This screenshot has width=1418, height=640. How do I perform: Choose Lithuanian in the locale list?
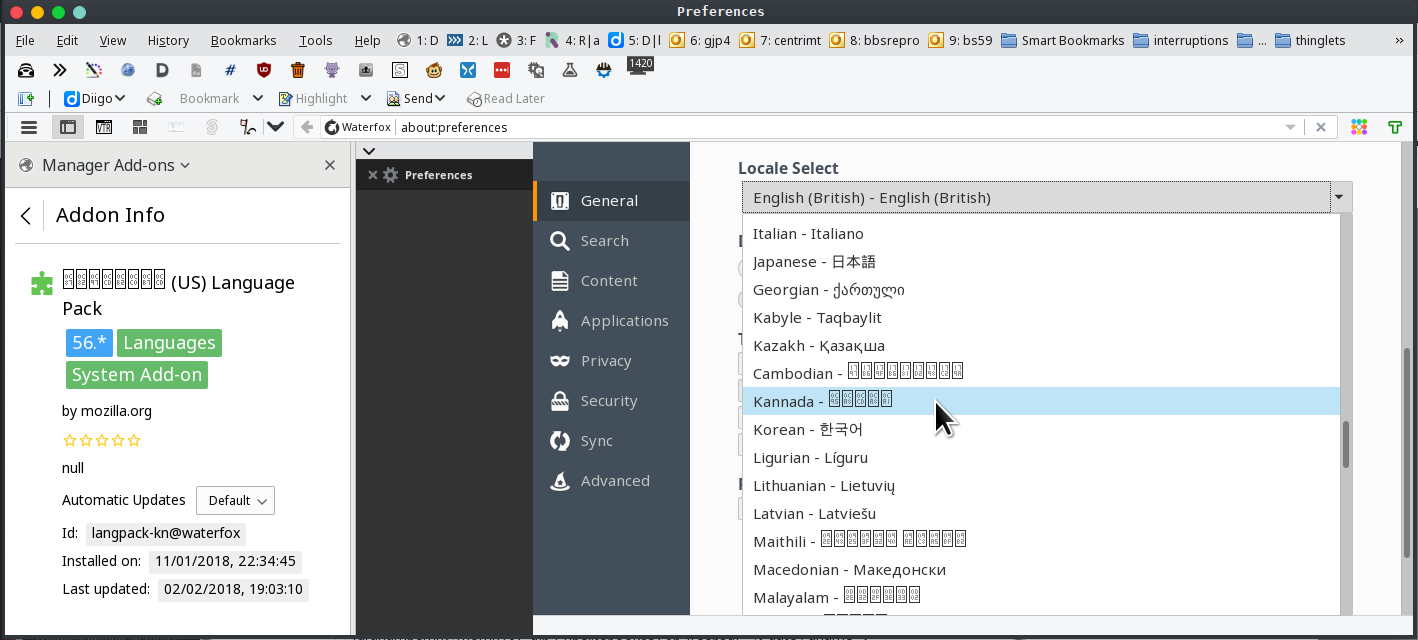pyautogui.click(x=1041, y=485)
